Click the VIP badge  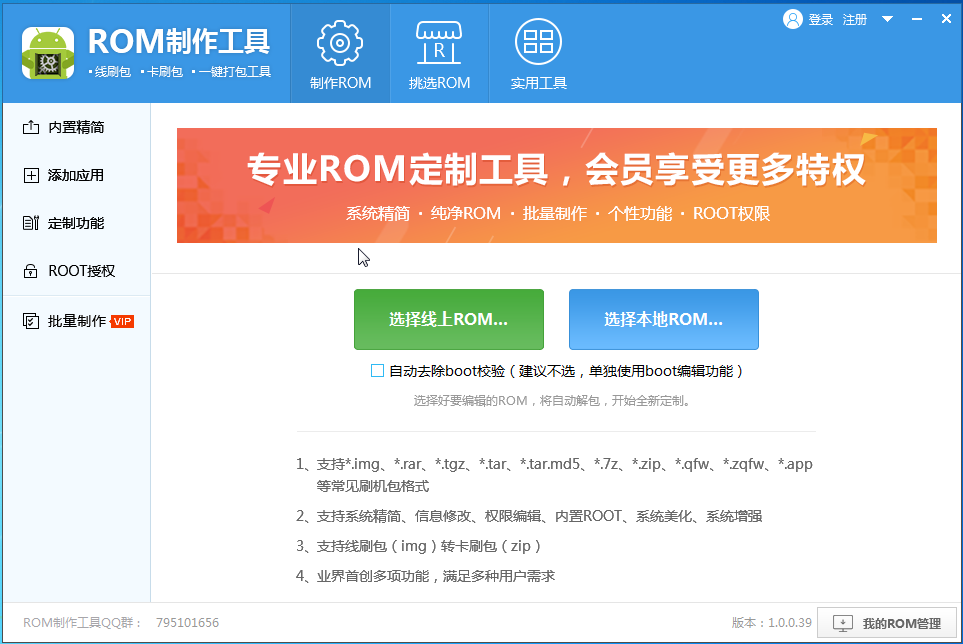tap(122, 322)
